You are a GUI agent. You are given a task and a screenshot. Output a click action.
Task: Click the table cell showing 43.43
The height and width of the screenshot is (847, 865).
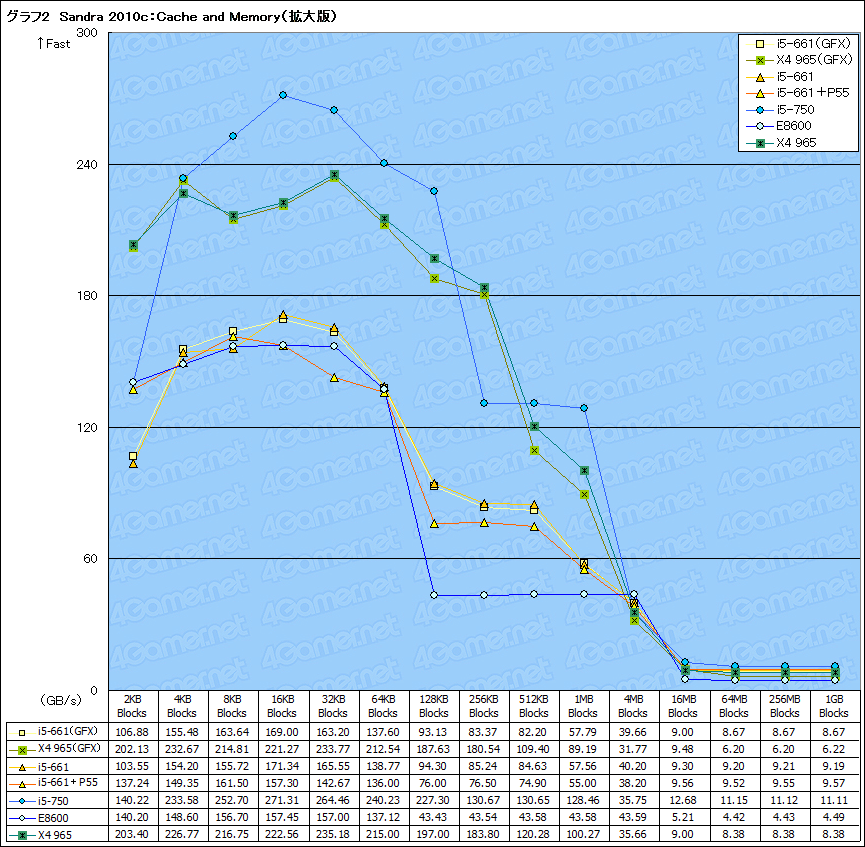434,817
